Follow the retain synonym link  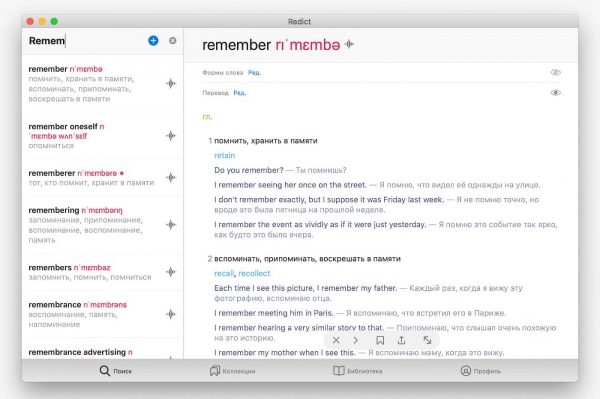pos(225,155)
